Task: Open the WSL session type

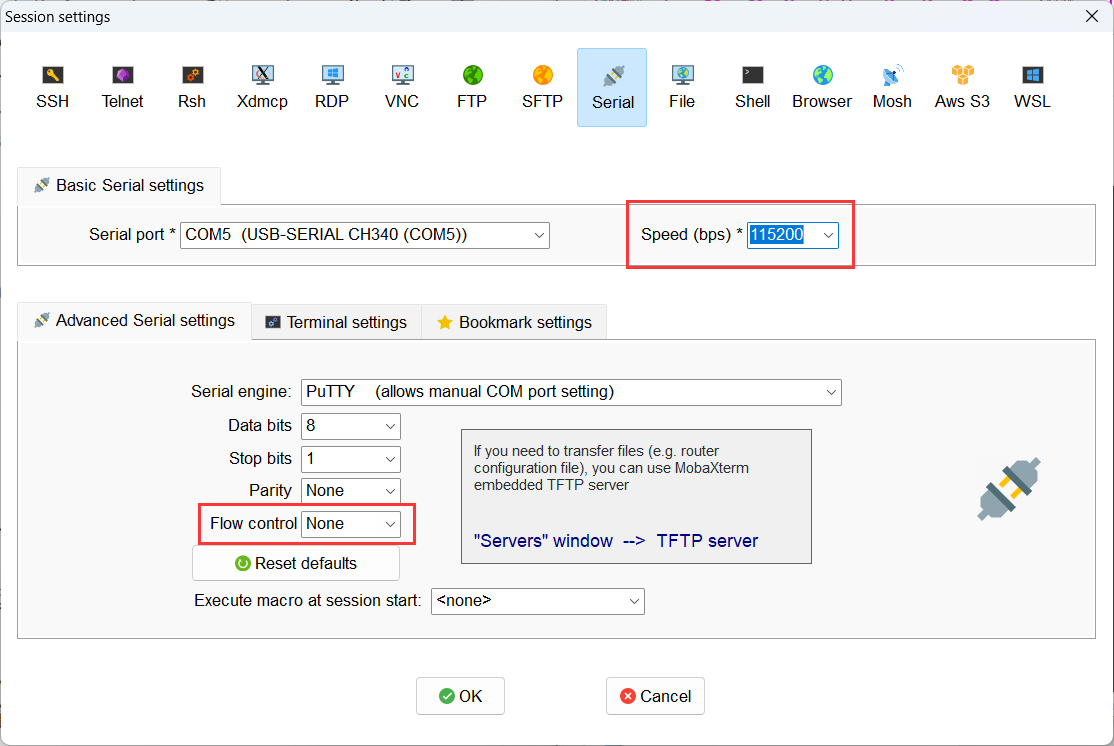Action: tap(1031, 86)
